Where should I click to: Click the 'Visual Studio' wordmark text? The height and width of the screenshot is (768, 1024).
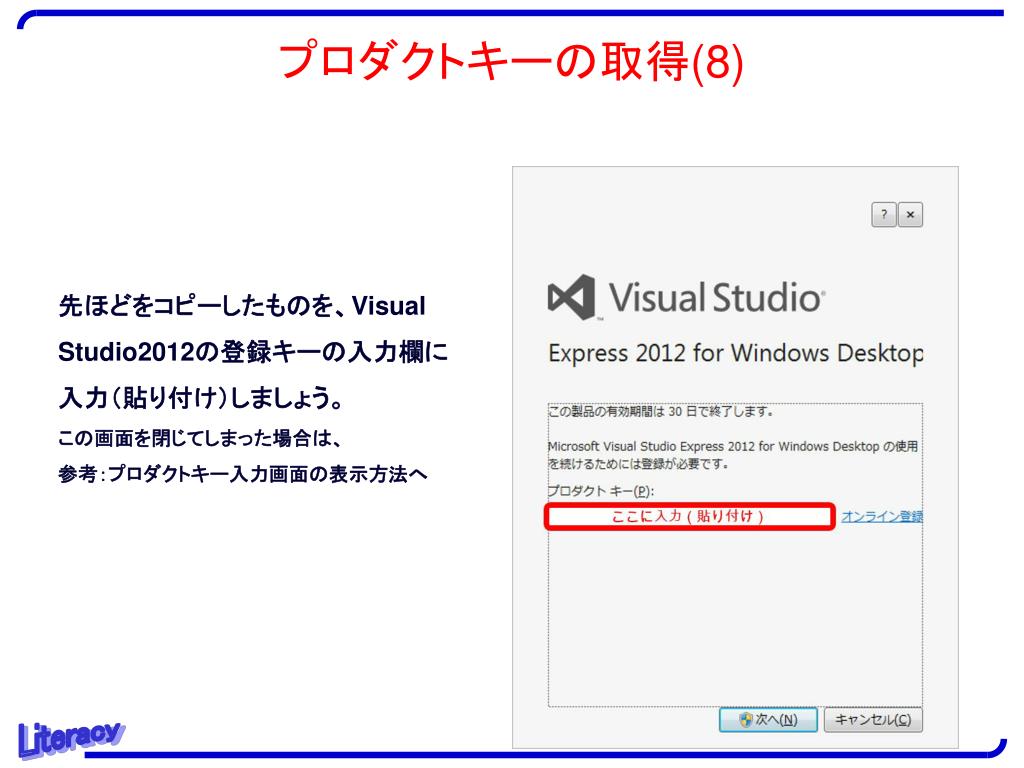[x=717, y=298]
